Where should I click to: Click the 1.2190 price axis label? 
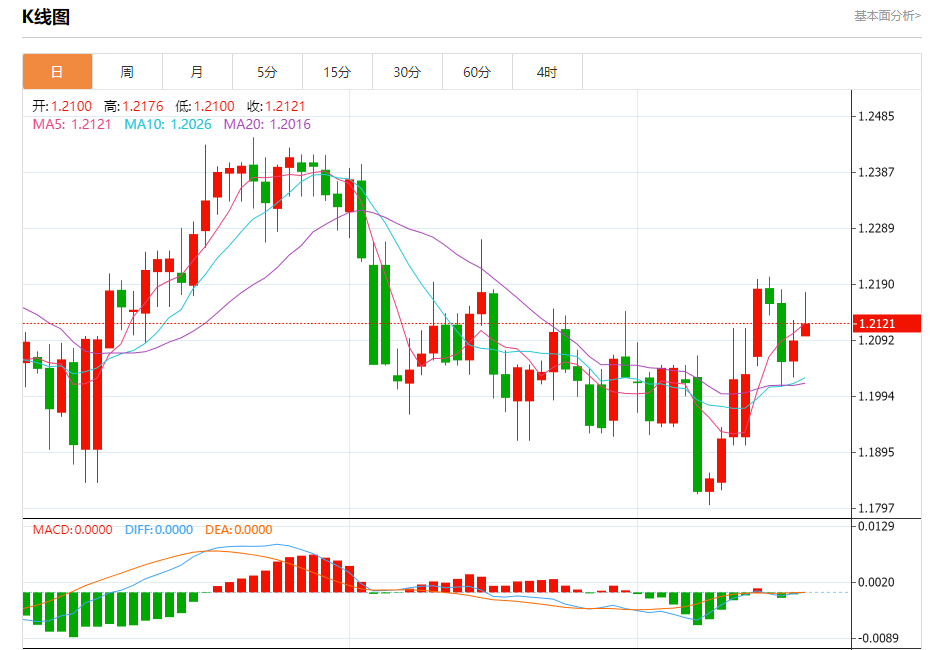[x=876, y=284]
